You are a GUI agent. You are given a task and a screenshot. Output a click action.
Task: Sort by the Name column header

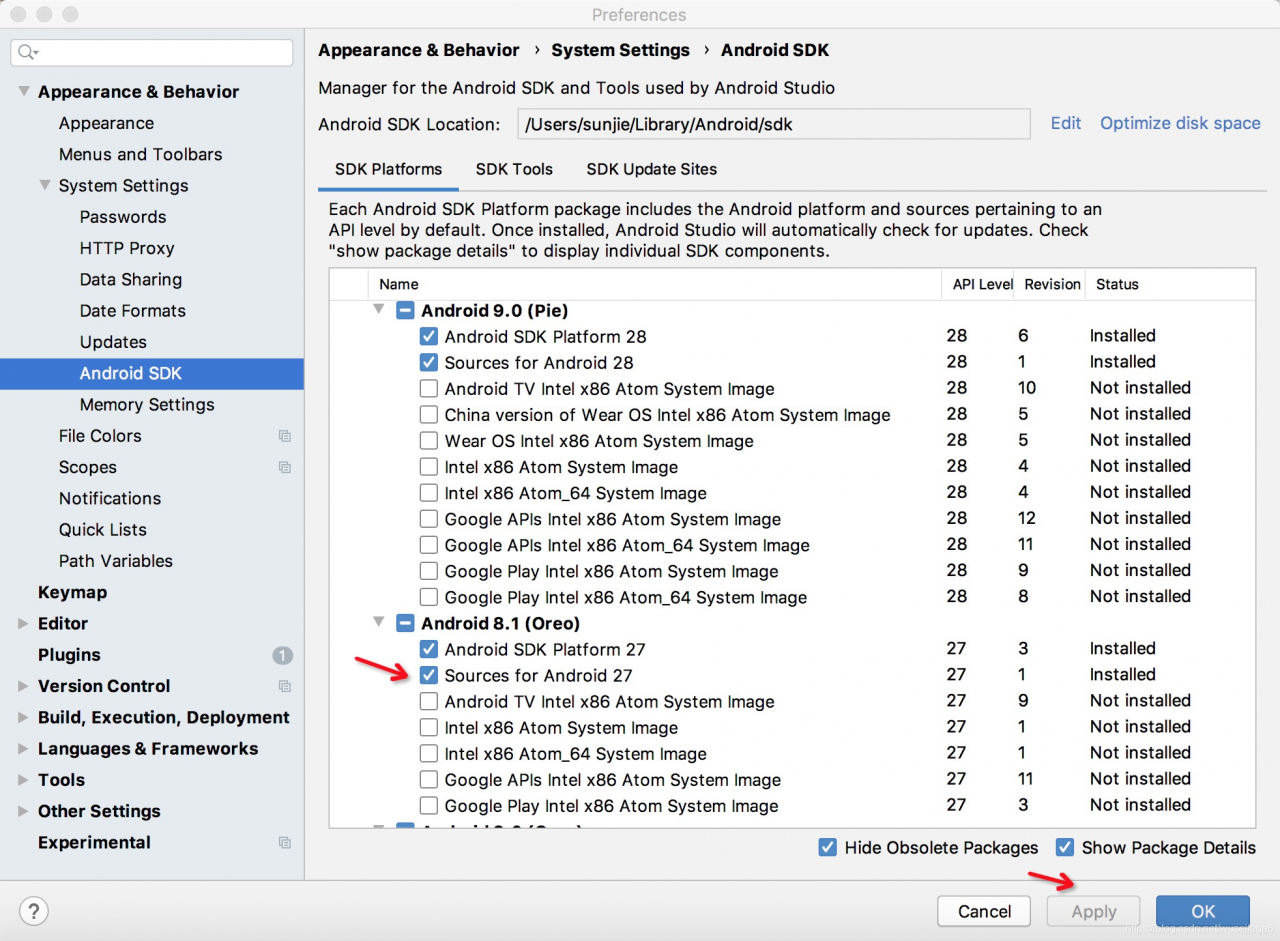[655, 284]
